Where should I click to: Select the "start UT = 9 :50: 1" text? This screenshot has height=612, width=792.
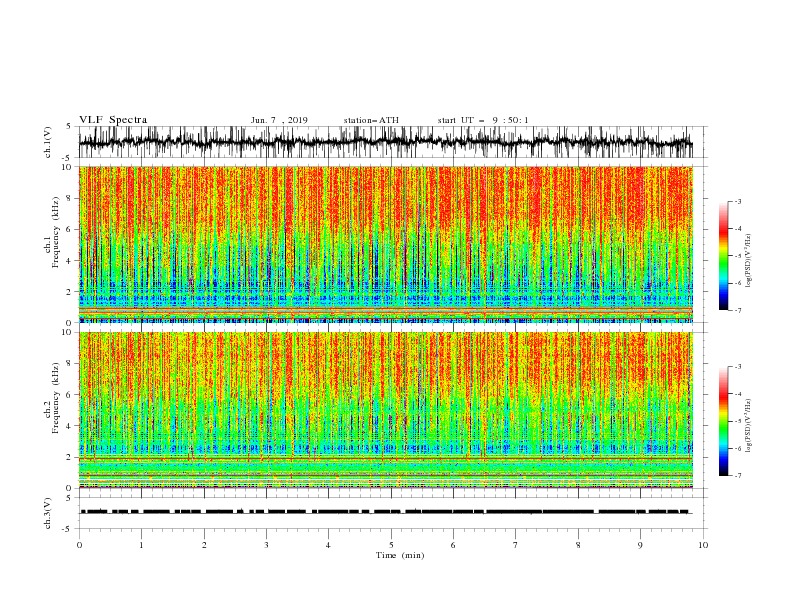click(x=483, y=120)
